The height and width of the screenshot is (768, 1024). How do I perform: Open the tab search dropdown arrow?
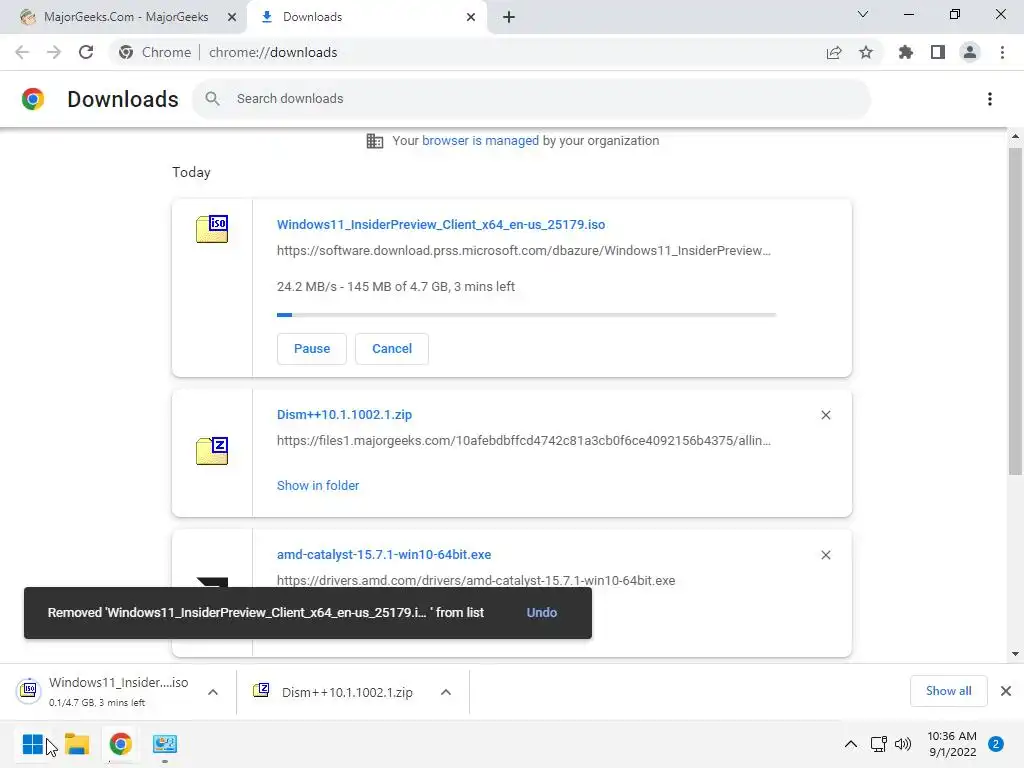pos(863,14)
